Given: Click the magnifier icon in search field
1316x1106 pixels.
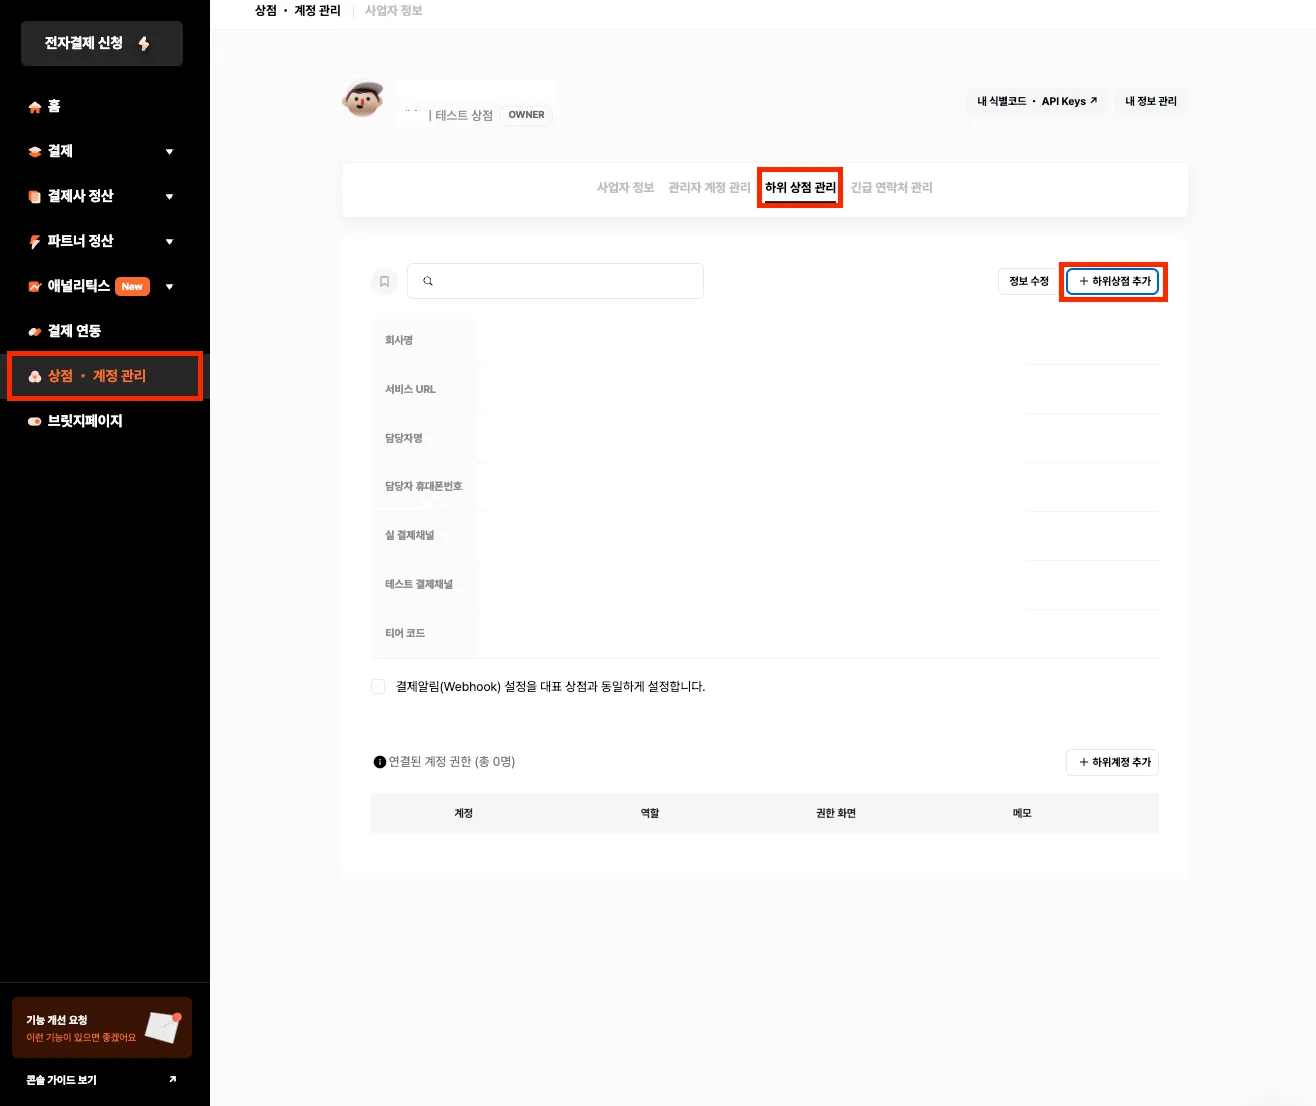Looking at the screenshot, I should (428, 282).
